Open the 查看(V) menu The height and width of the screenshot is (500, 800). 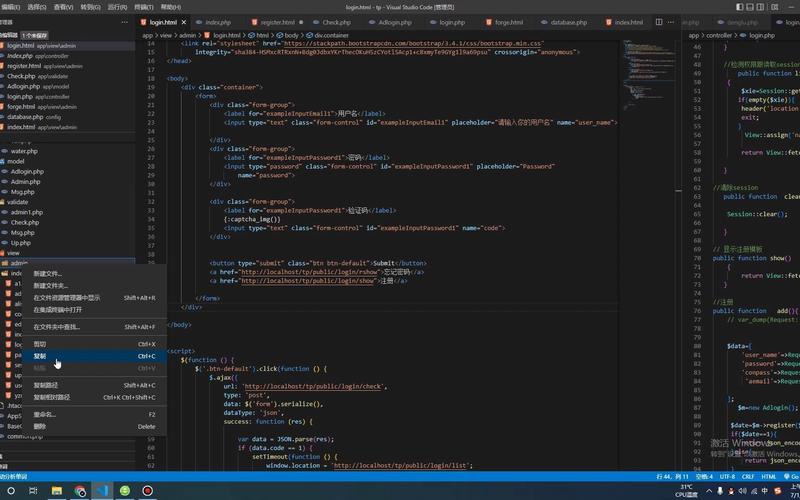[x=63, y=7]
